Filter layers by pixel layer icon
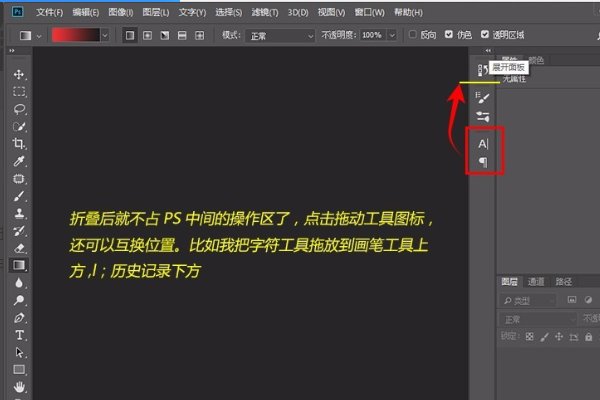Image resolution: width=600 pixels, height=400 pixels. pyautogui.click(x=572, y=300)
